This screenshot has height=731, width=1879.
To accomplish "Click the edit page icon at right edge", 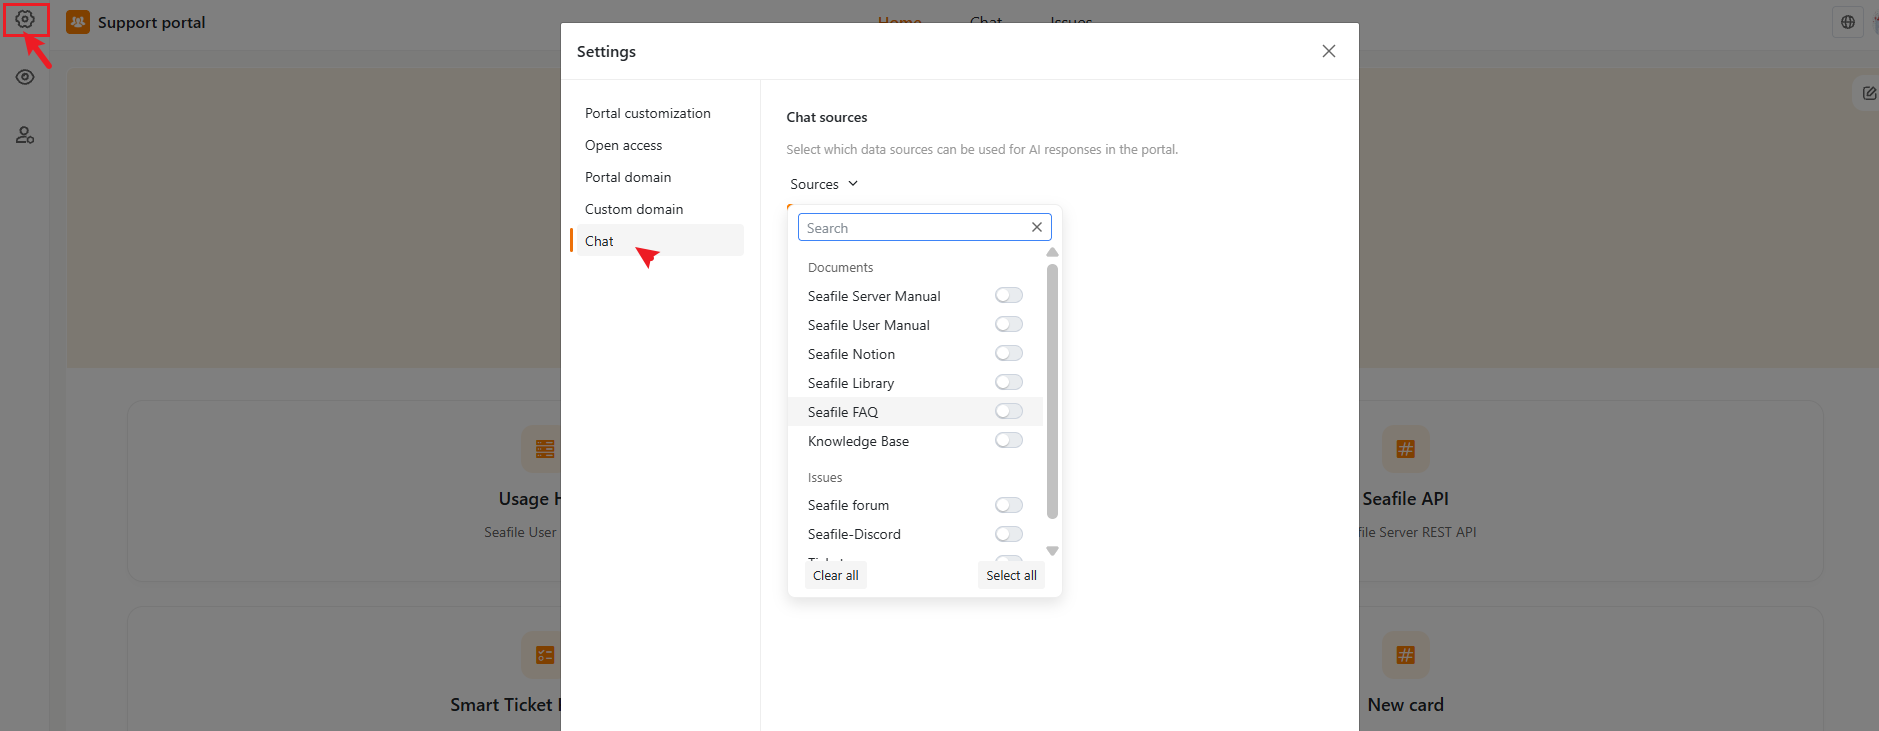I will pyautogui.click(x=1868, y=93).
